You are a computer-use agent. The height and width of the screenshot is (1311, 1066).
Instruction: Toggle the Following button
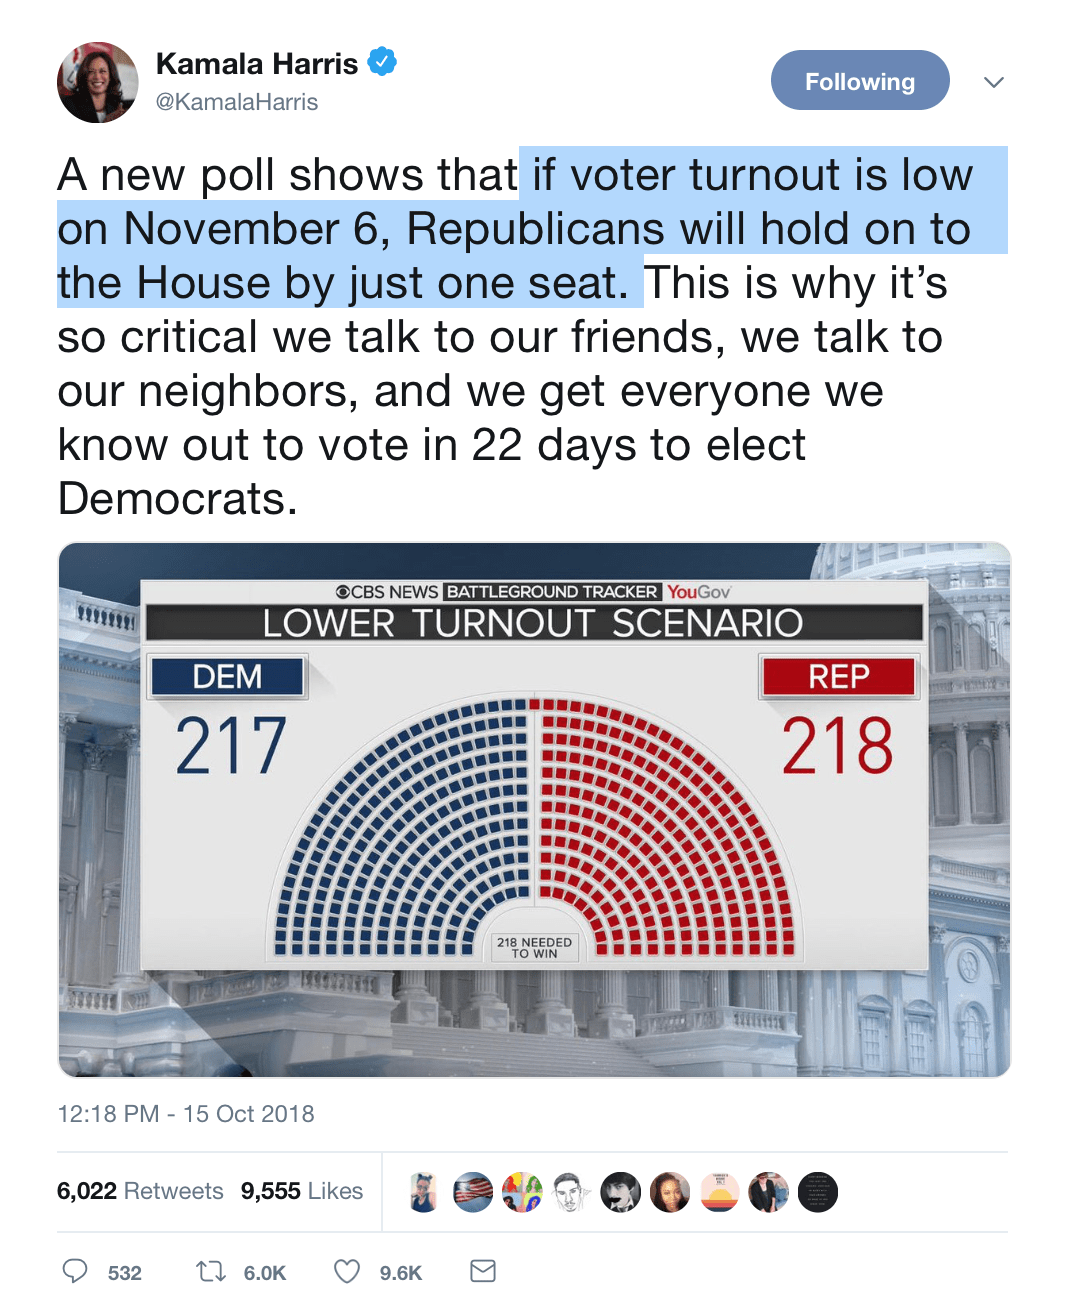(859, 81)
